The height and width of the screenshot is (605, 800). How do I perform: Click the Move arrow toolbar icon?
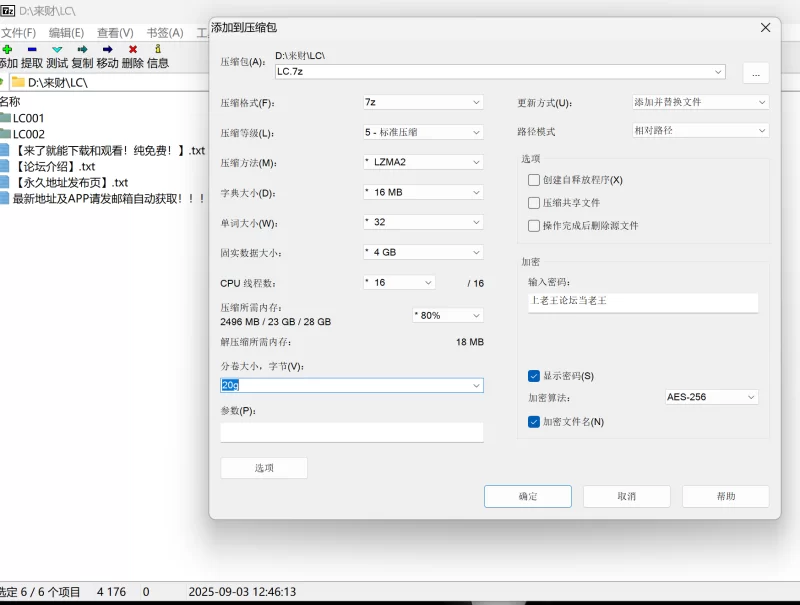pos(107,49)
